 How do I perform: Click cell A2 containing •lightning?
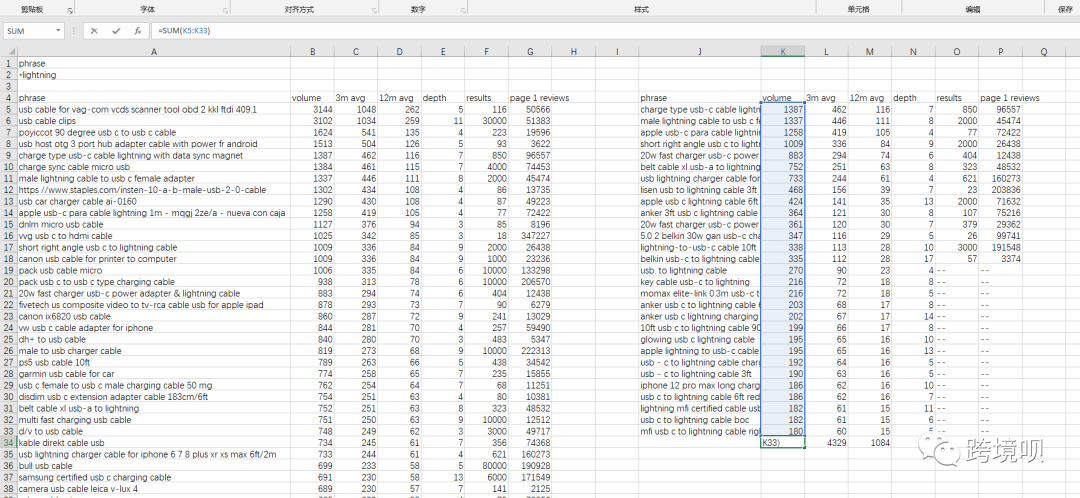pos(154,75)
